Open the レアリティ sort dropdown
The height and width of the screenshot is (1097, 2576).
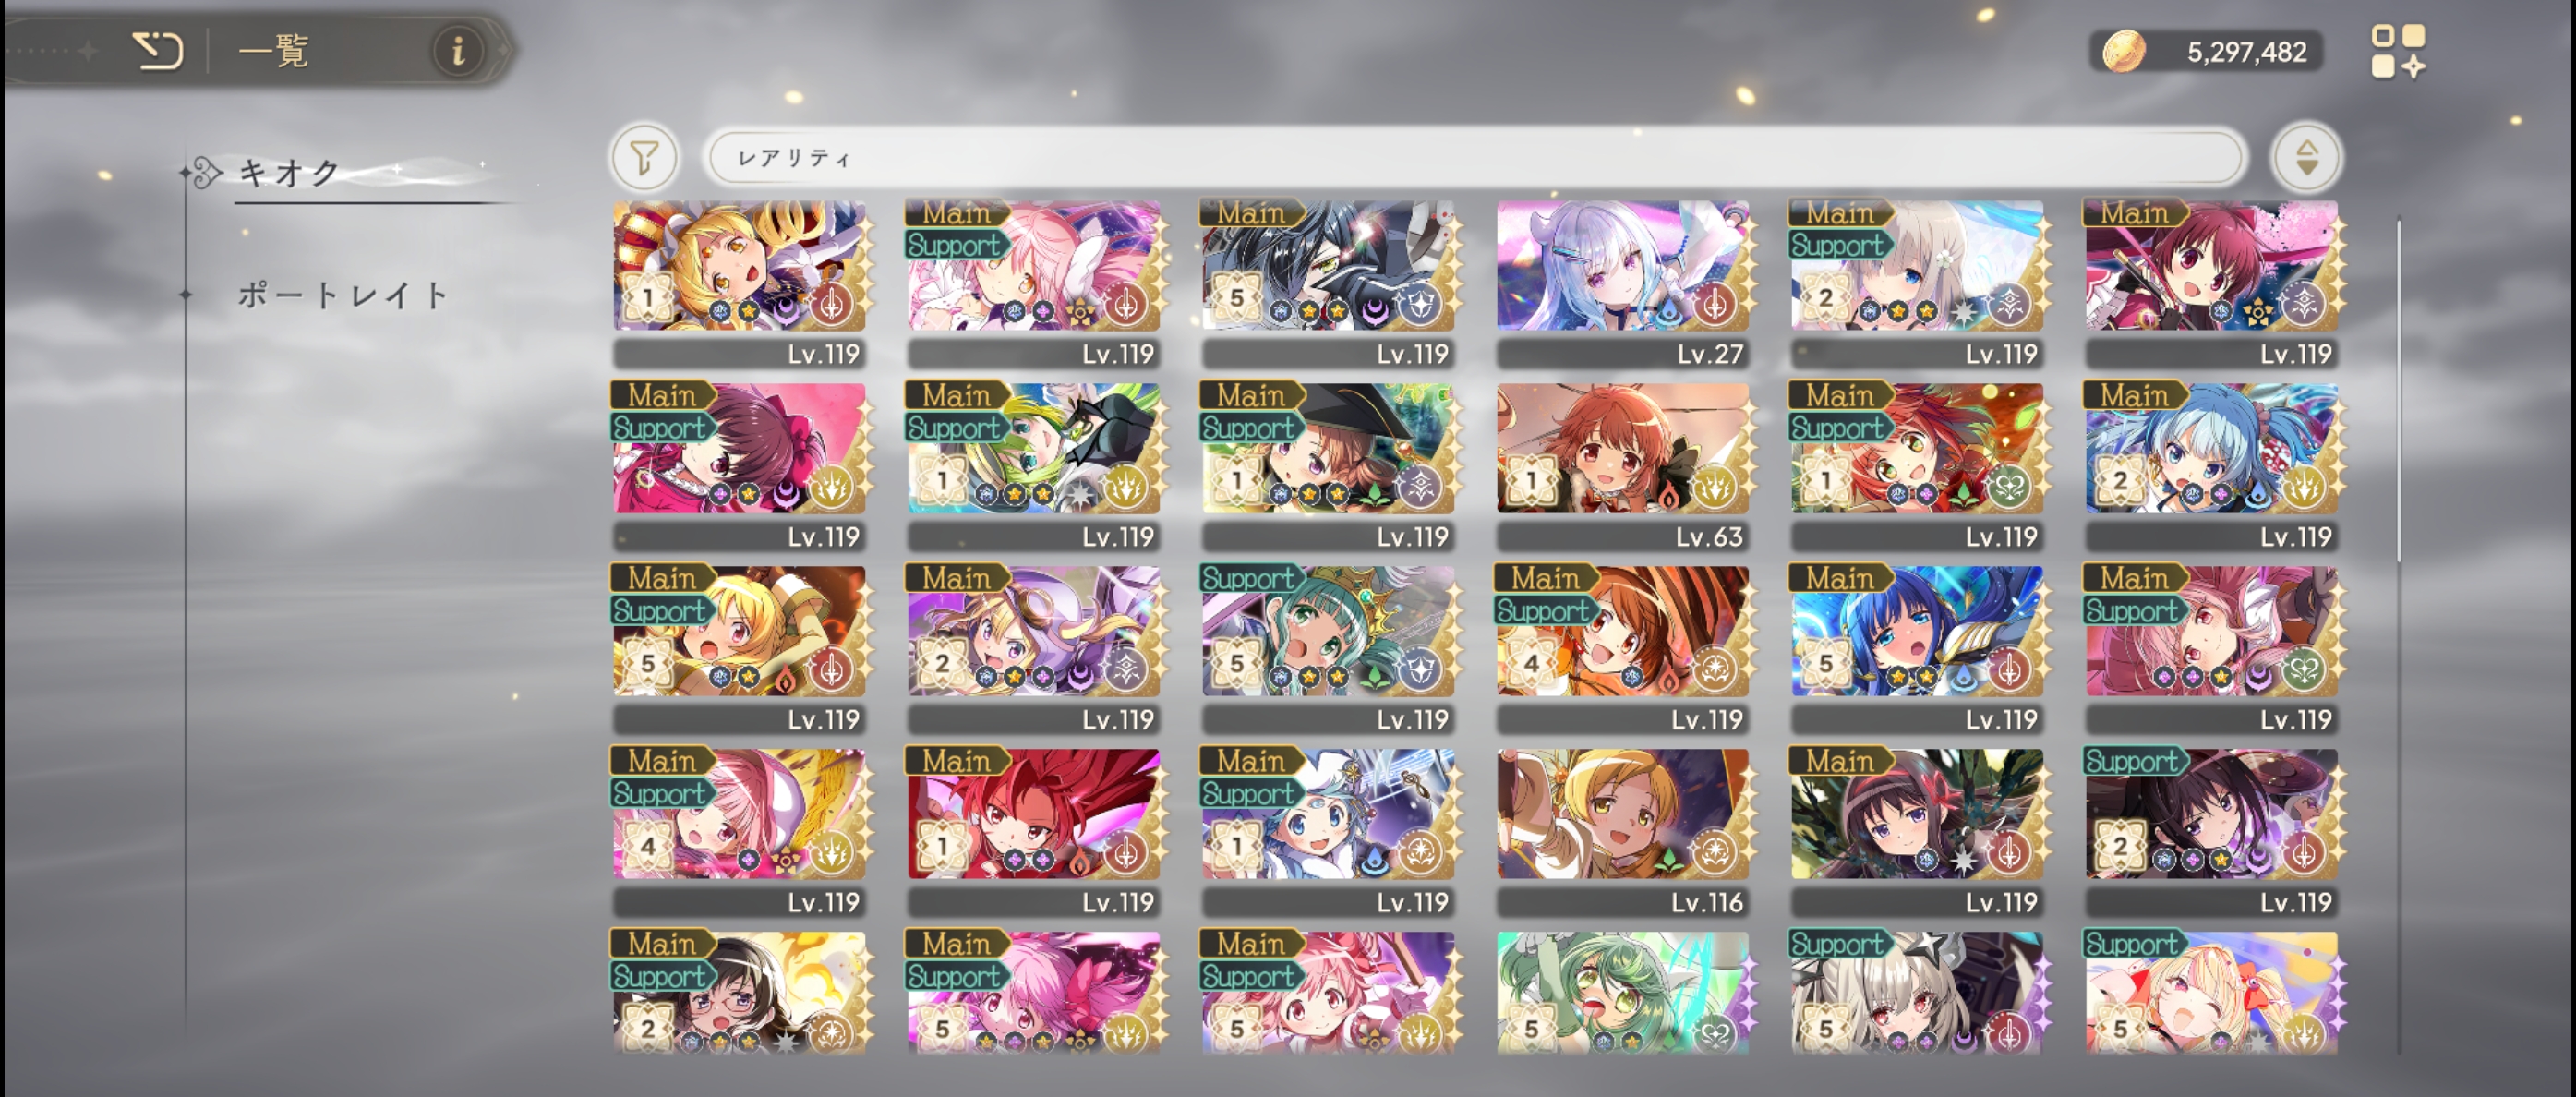click(x=1474, y=157)
